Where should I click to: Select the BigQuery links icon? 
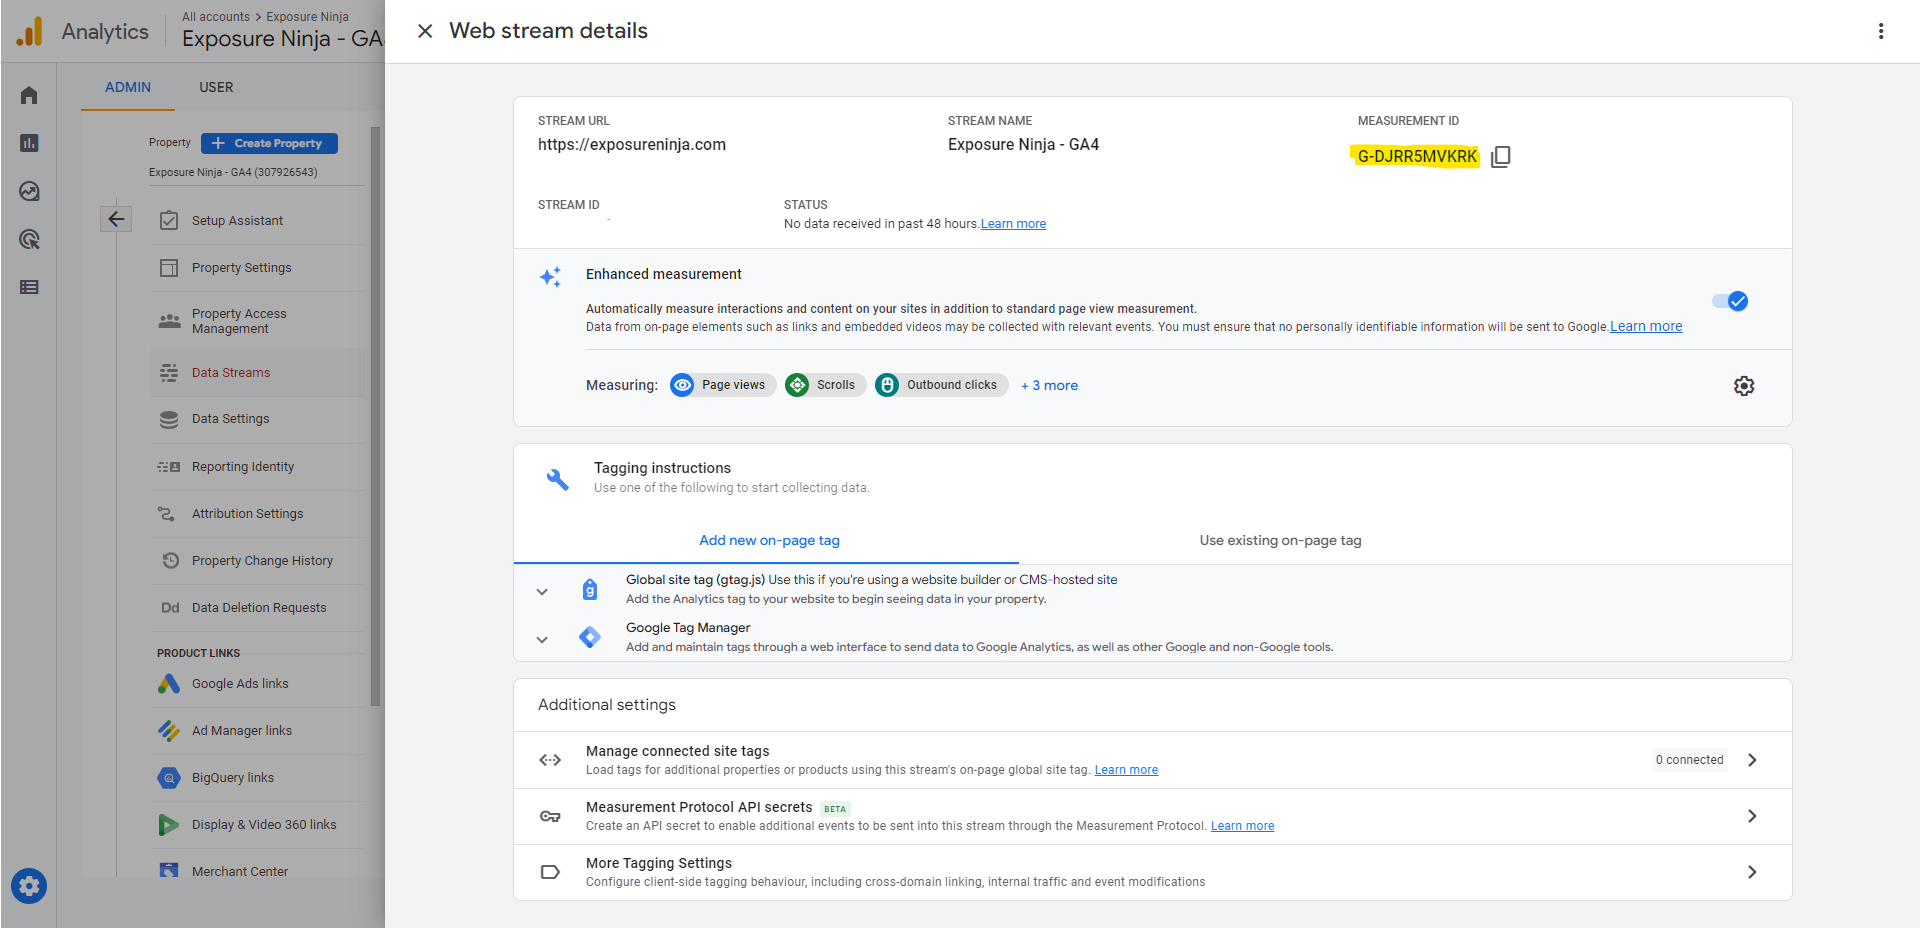pos(168,777)
